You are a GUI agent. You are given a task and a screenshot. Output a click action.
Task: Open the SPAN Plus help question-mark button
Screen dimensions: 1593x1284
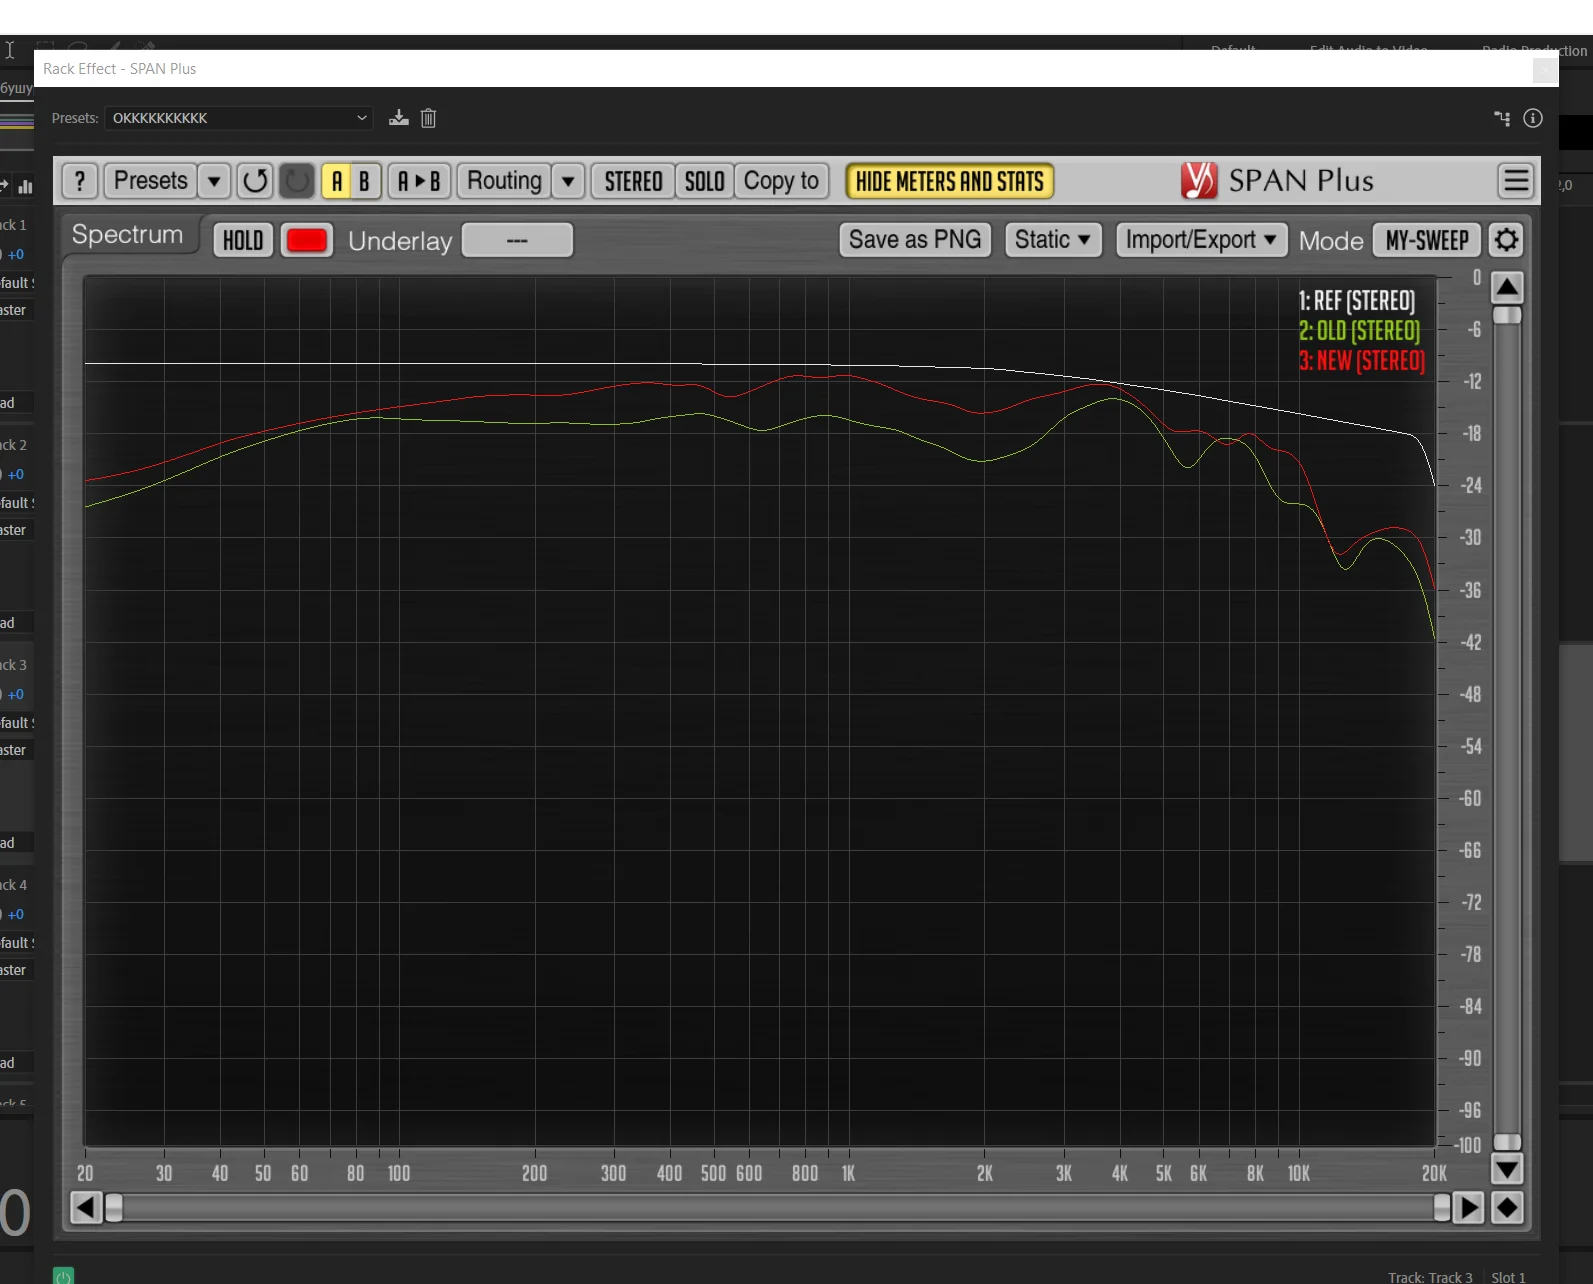[x=80, y=181]
